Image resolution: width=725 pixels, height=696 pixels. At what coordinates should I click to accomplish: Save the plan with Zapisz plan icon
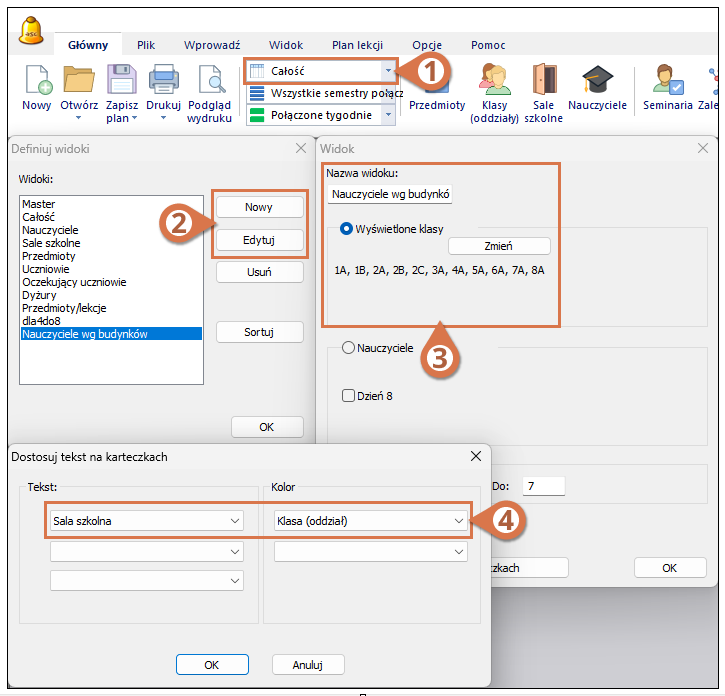point(122,79)
